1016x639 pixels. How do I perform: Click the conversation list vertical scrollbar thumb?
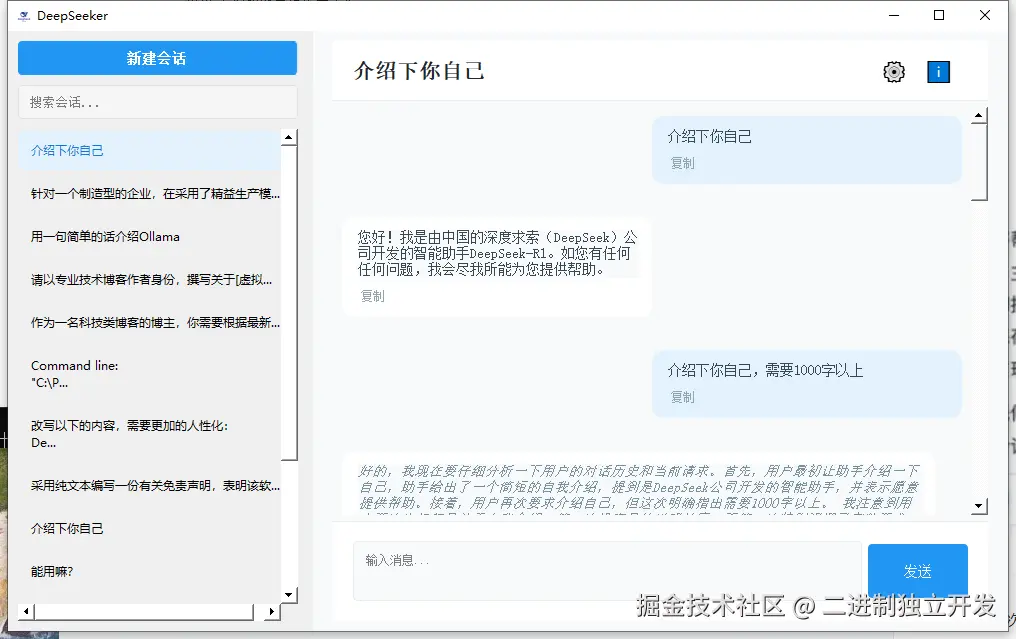289,303
